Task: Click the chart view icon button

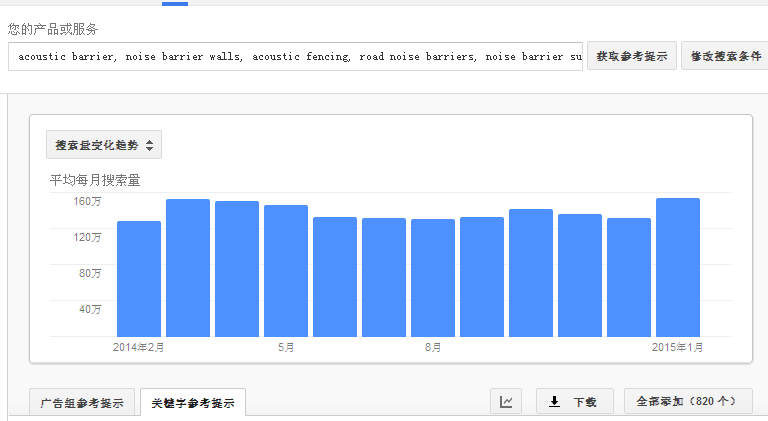Action: tap(506, 401)
